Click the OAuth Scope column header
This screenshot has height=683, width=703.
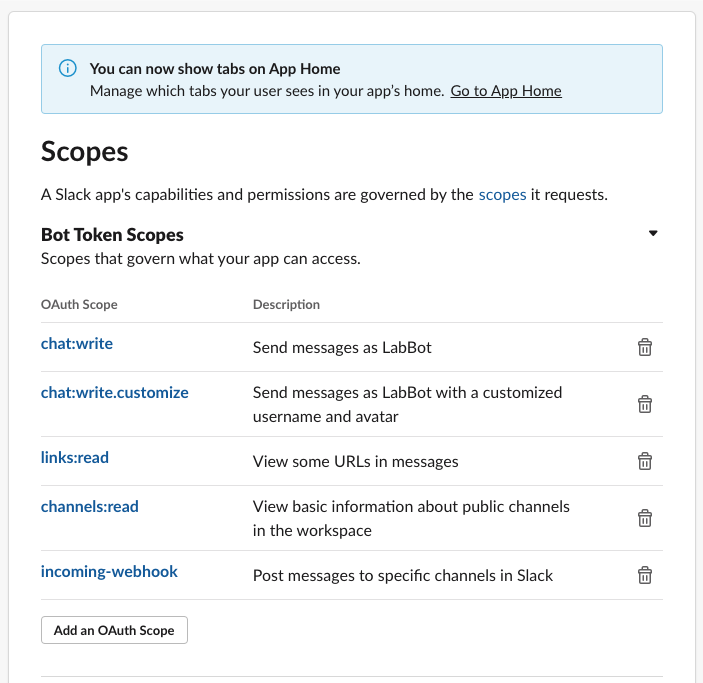pyautogui.click(x=79, y=304)
